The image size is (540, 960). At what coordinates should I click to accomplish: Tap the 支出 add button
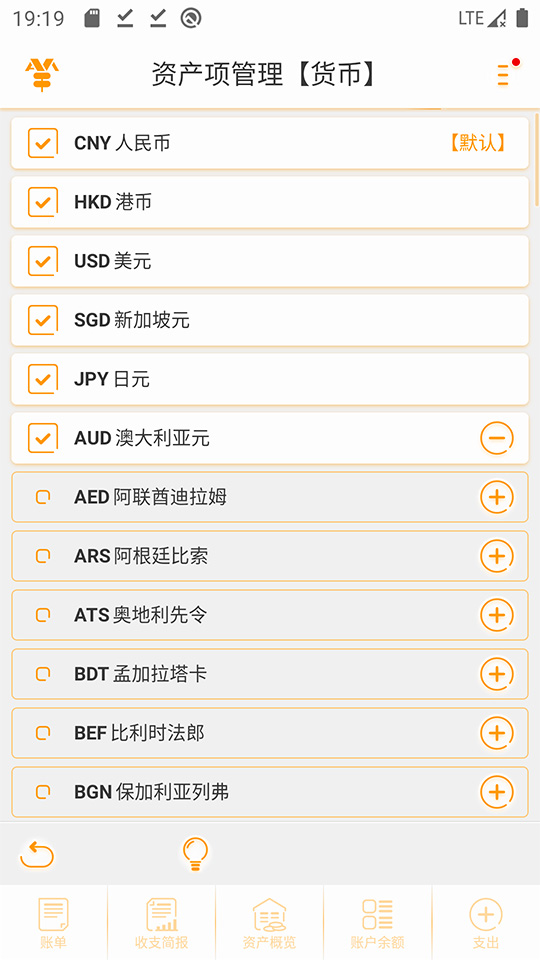(486, 923)
